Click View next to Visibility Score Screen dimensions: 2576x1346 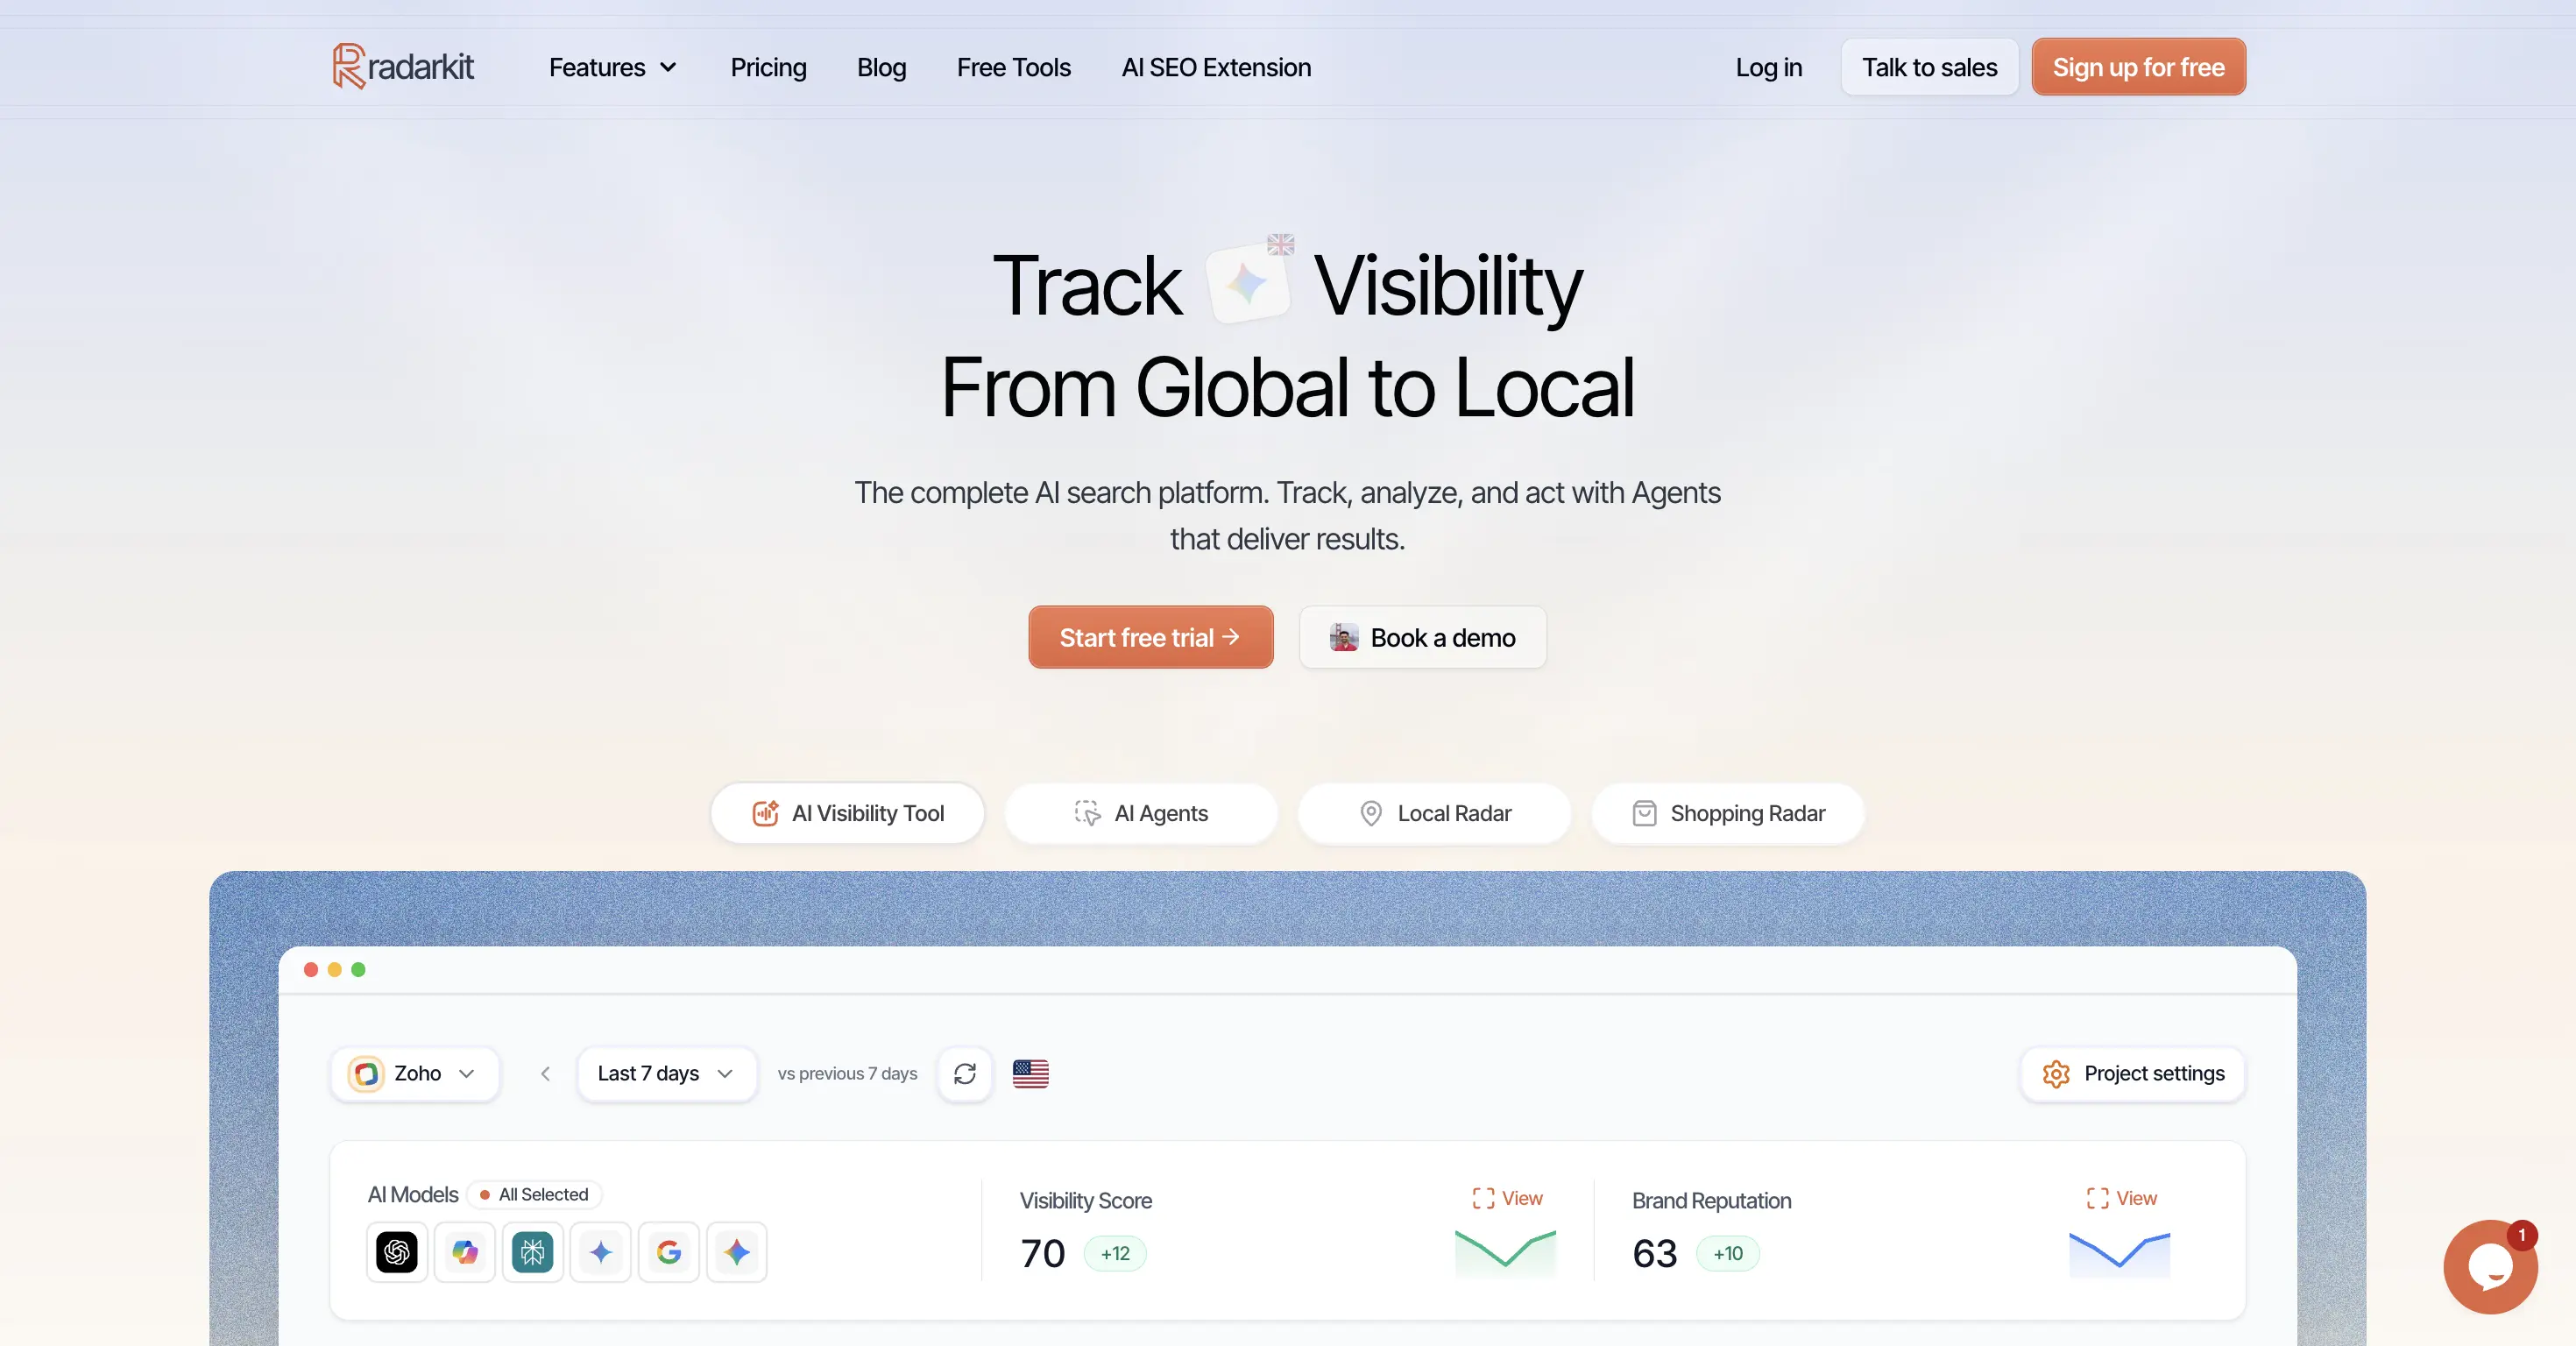(x=1508, y=1198)
